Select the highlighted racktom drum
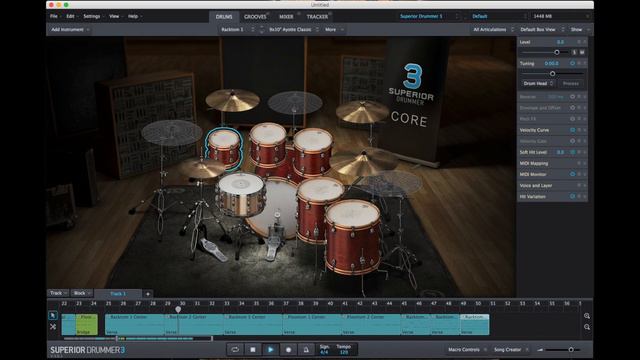The height and width of the screenshot is (360, 640). coord(224,149)
